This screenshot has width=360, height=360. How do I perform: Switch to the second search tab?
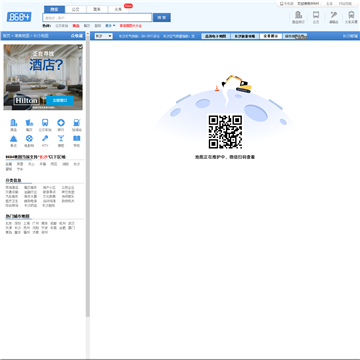point(75,9)
